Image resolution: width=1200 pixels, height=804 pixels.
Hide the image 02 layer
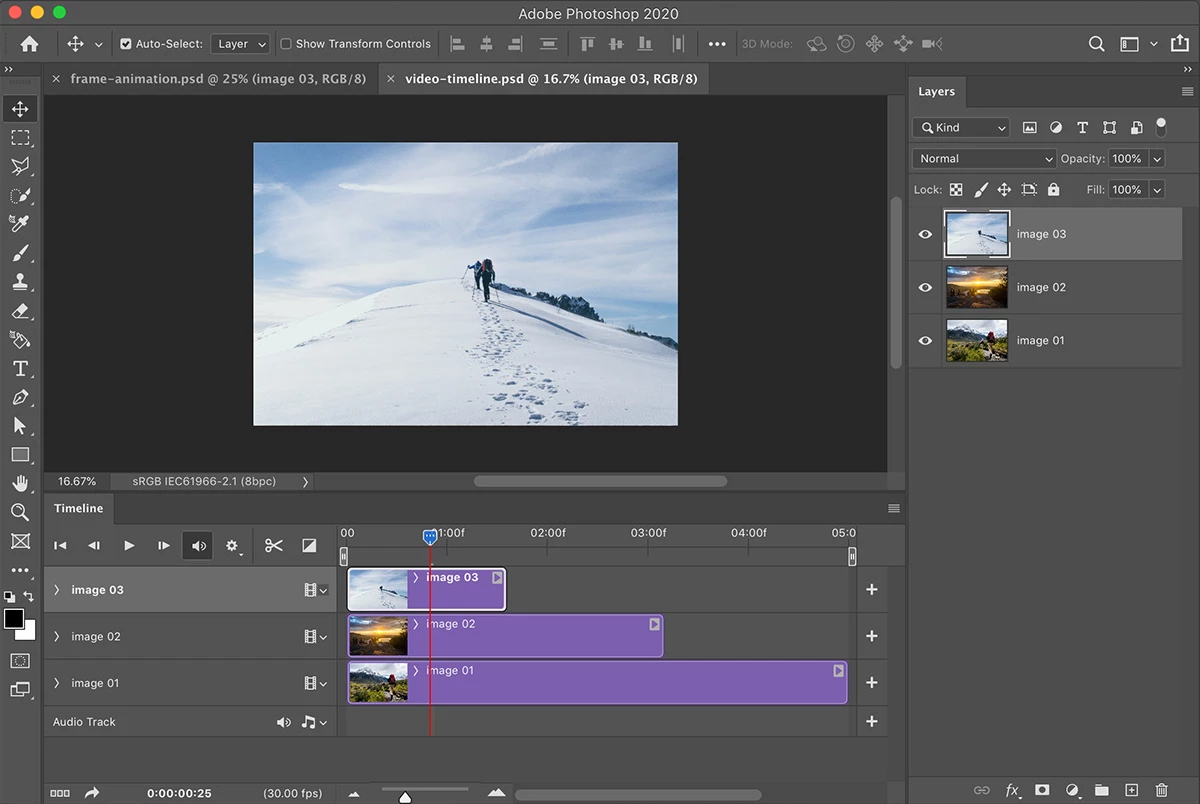pyautogui.click(x=925, y=288)
